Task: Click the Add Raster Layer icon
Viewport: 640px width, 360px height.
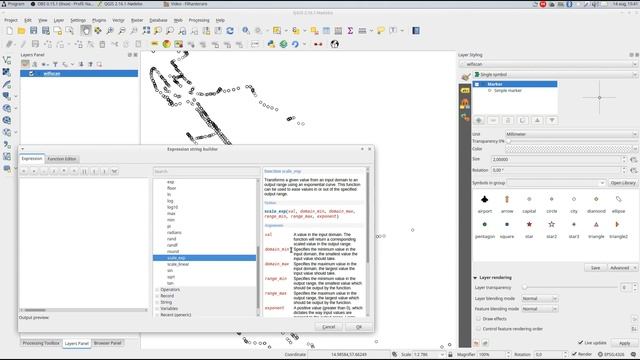Action: [7, 72]
